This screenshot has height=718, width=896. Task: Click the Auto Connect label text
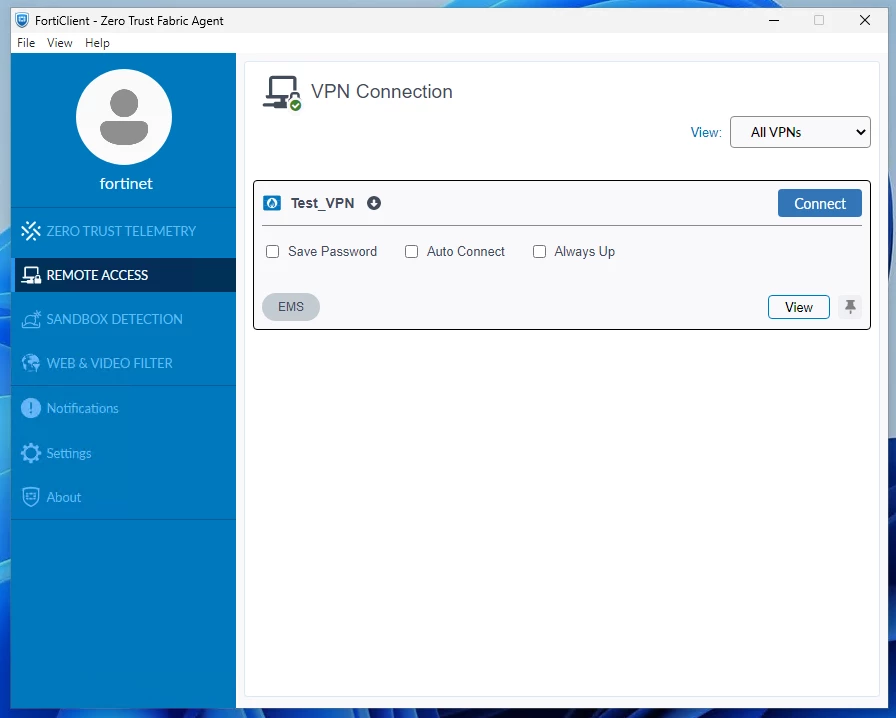click(466, 252)
